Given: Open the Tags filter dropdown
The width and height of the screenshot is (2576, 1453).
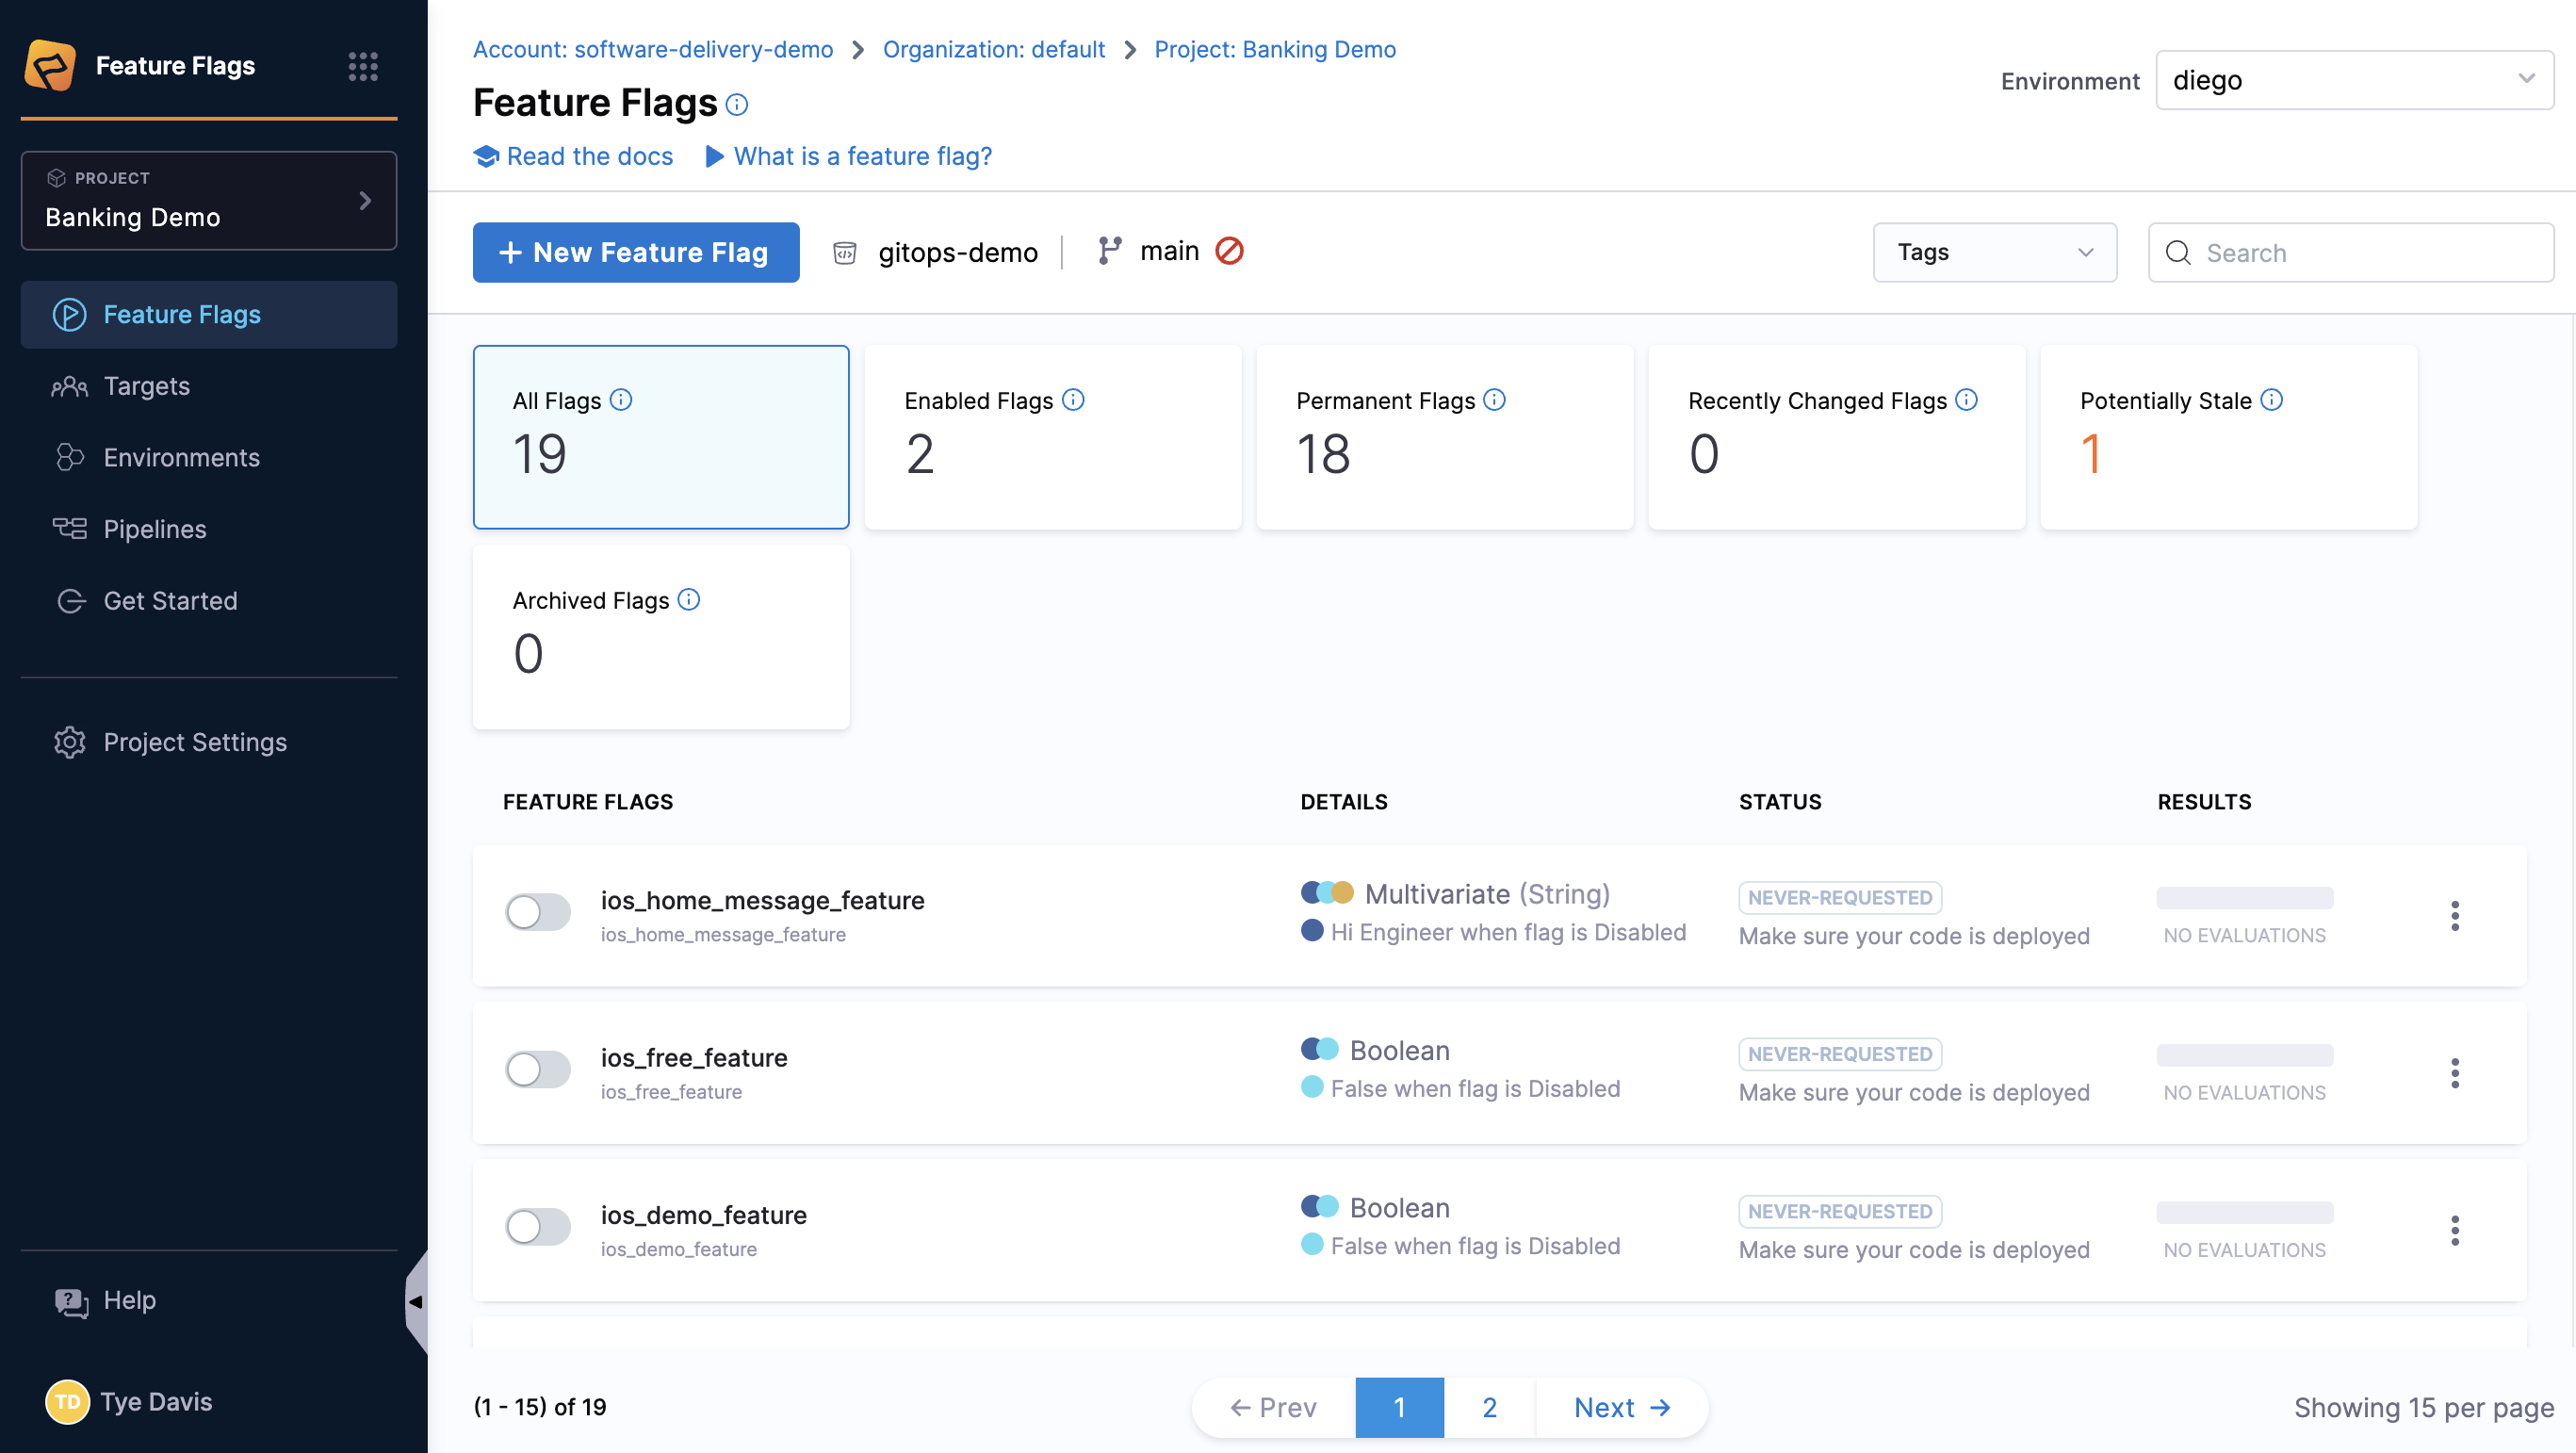Looking at the screenshot, I should (x=1994, y=252).
